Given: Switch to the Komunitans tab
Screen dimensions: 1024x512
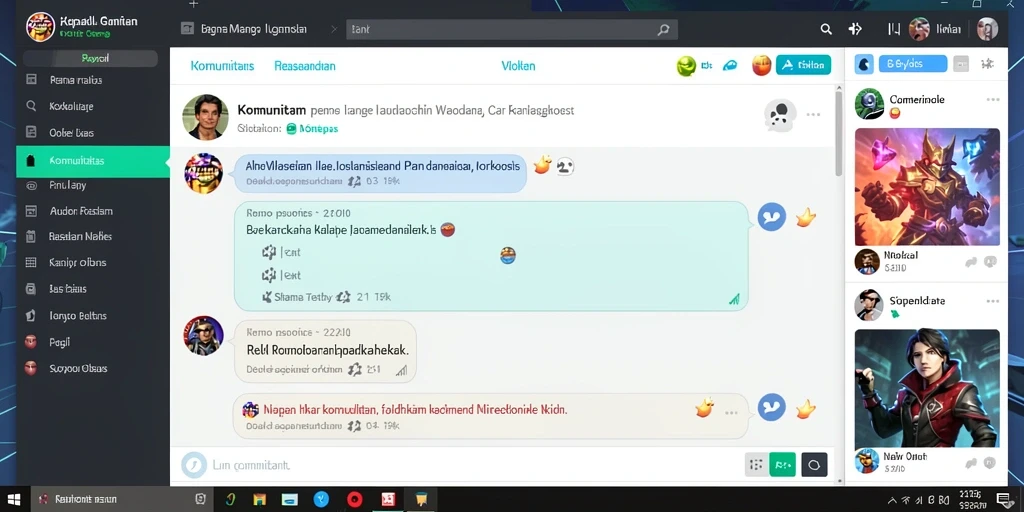Looking at the screenshot, I should [x=222, y=65].
